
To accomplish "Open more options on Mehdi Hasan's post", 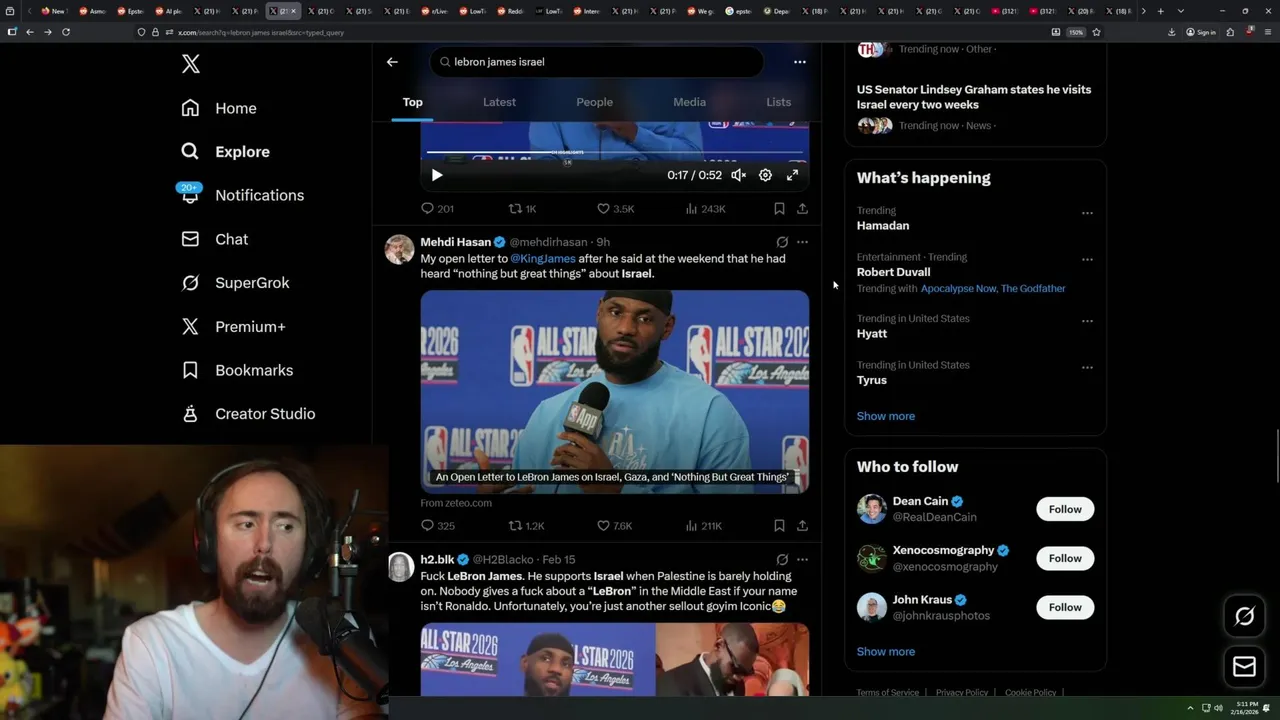I will [802, 242].
